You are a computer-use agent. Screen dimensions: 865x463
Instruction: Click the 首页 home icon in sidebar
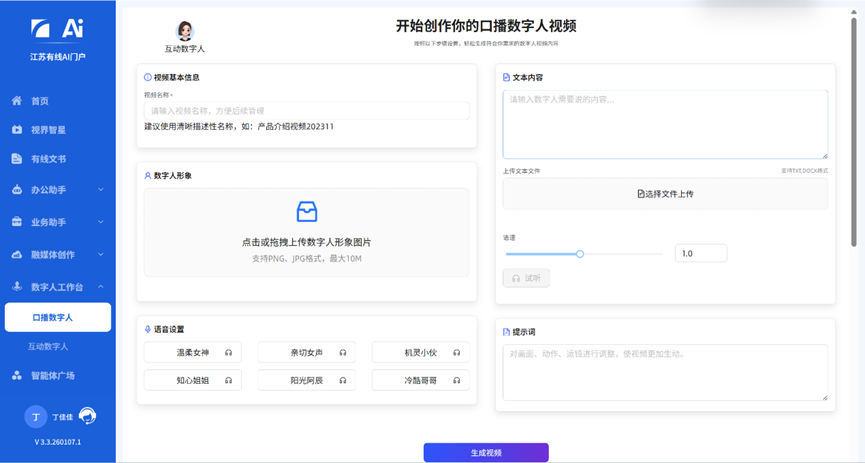[x=17, y=101]
